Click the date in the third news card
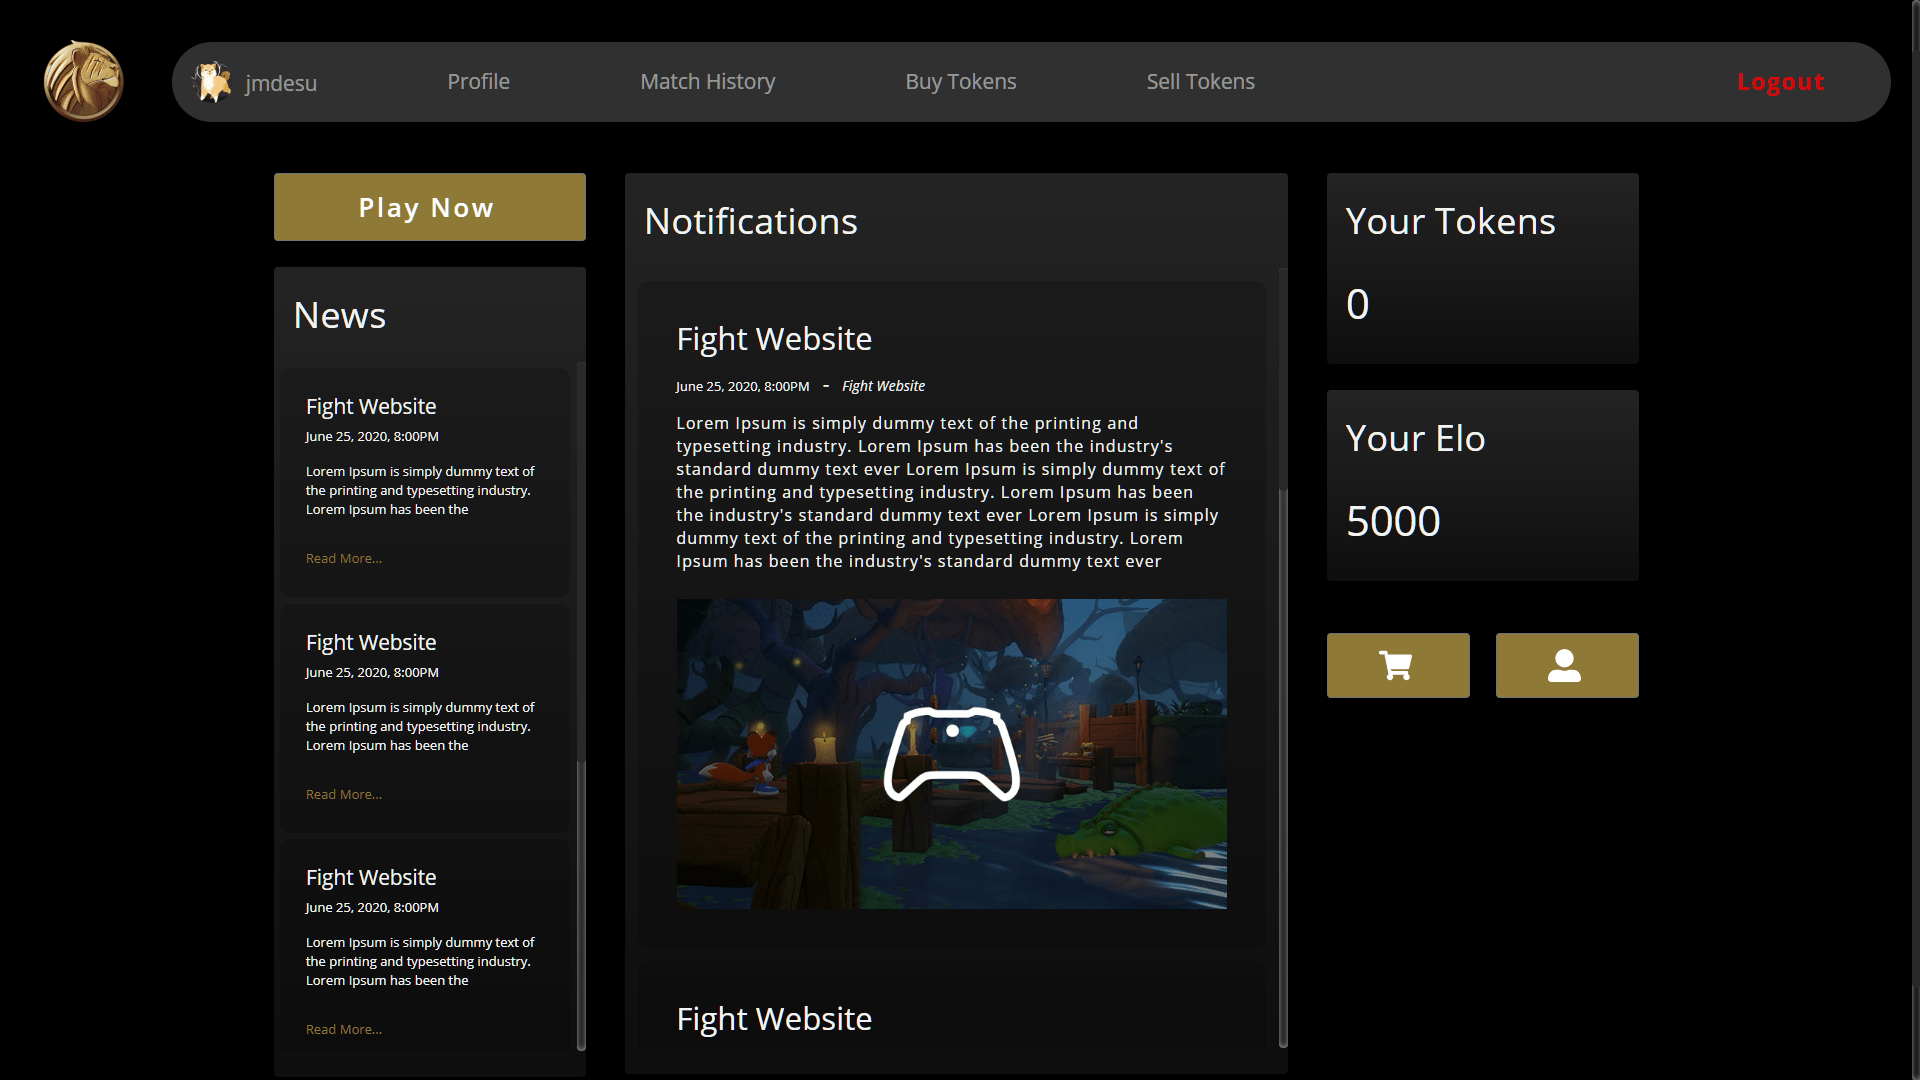1920x1080 pixels. point(372,907)
